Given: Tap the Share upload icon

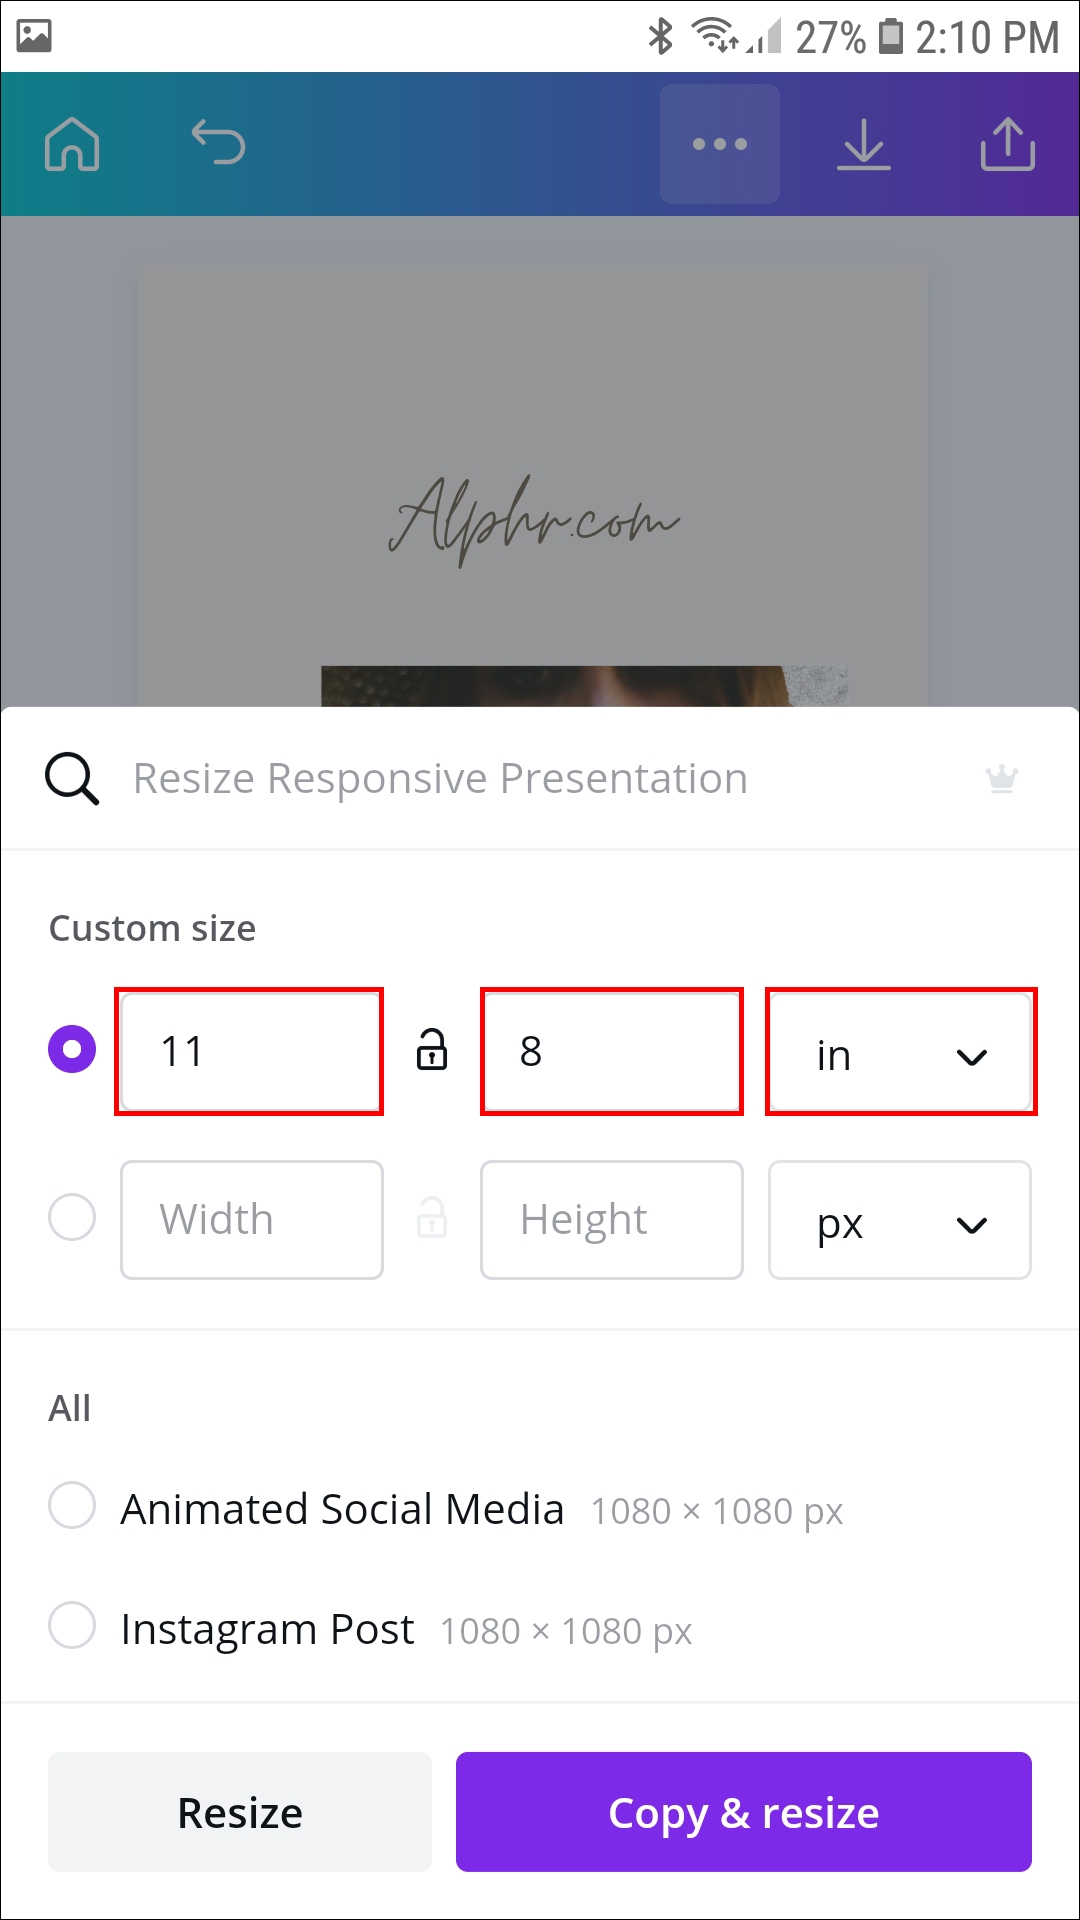Looking at the screenshot, I should (x=1007, y=144).
